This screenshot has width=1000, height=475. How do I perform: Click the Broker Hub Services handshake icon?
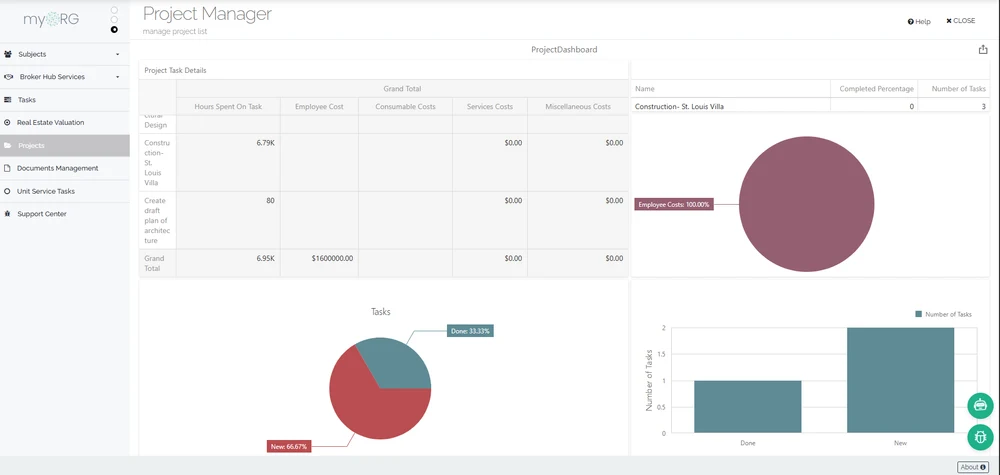click(x=8, y=77)
